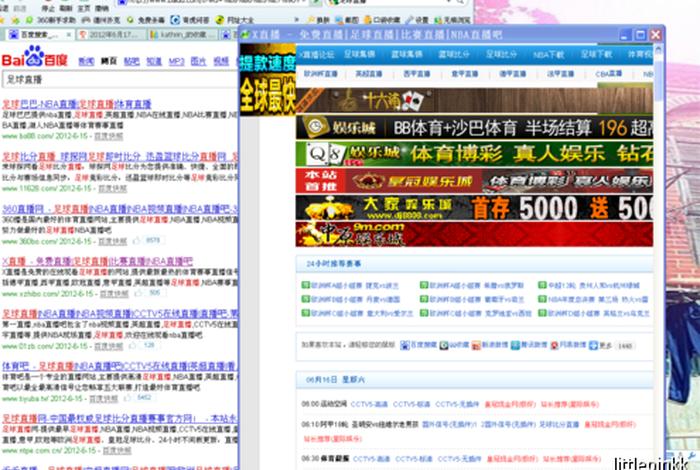Open the 足球巴巴-NBA直播 search result
The width and height of the screenshot is (700, 470).
click(77, 104)
